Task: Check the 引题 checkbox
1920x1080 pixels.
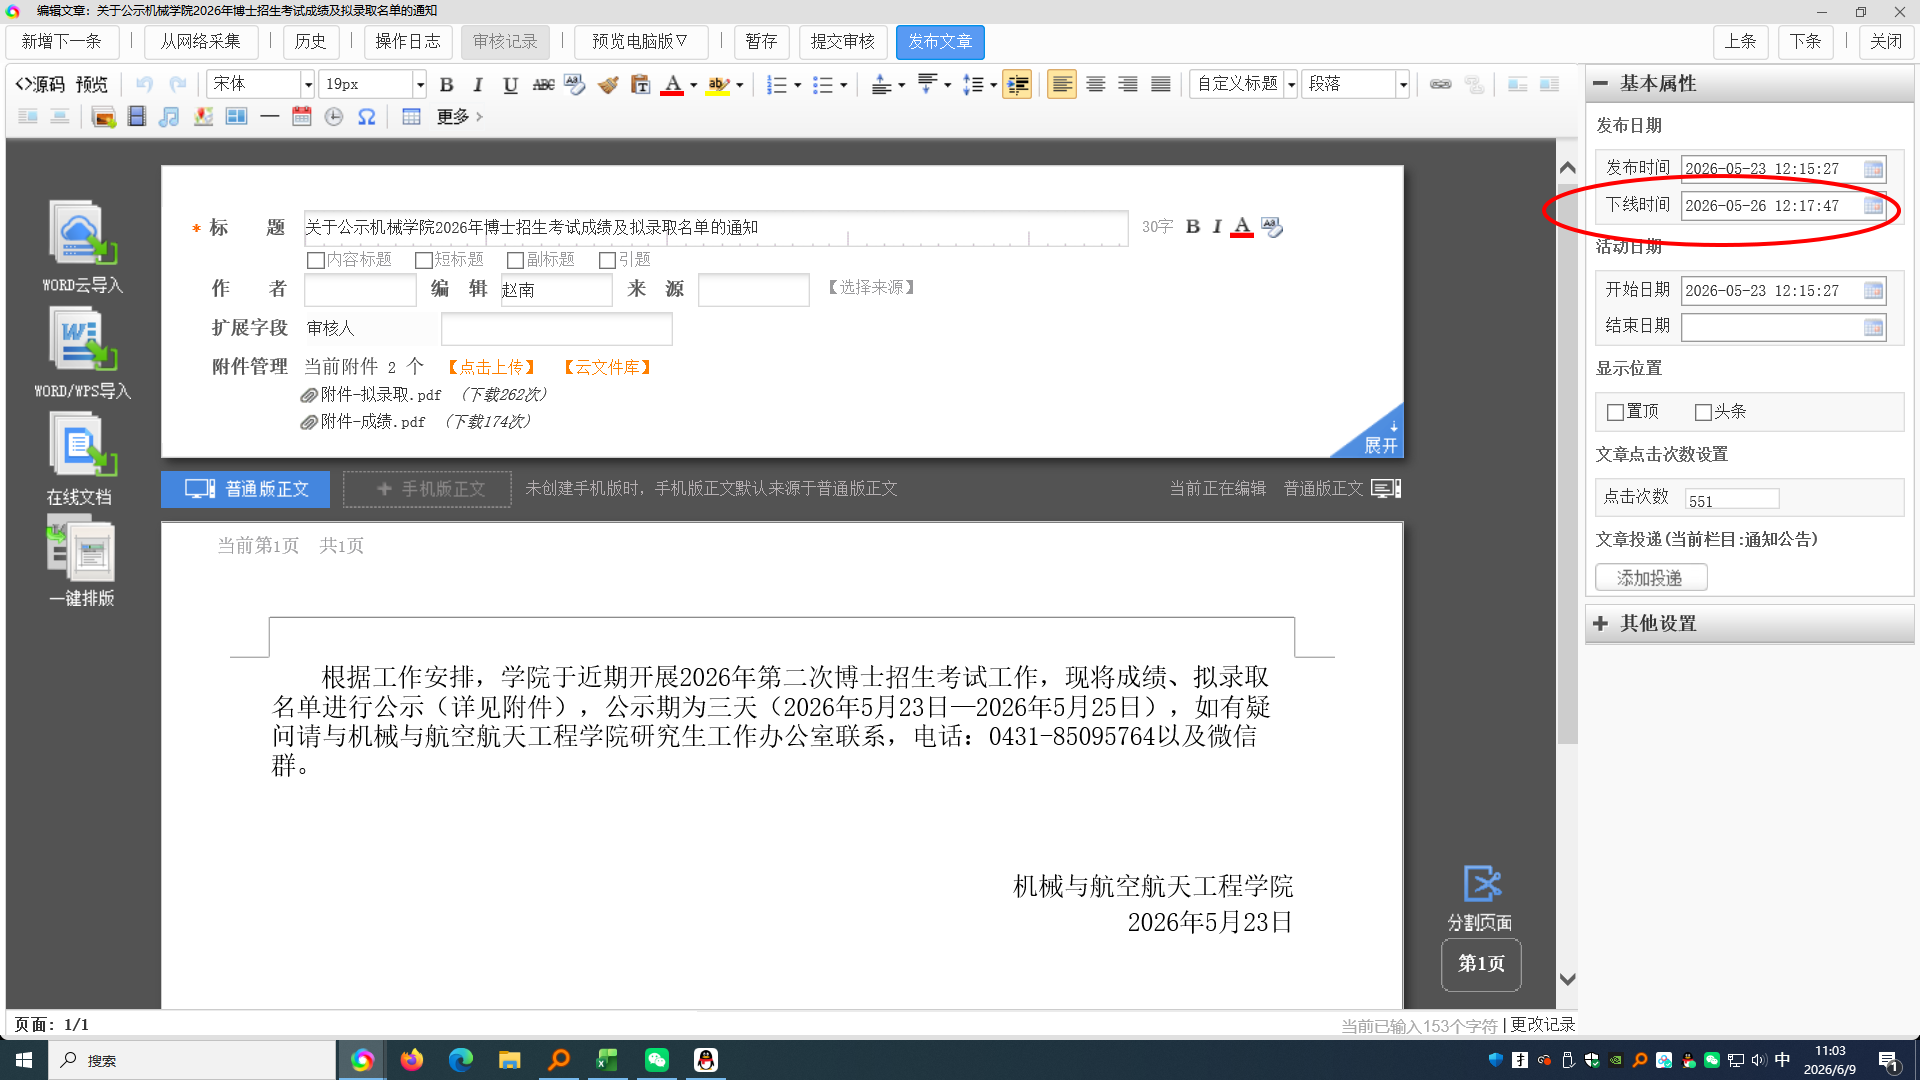Action: (x=607, y=260)
